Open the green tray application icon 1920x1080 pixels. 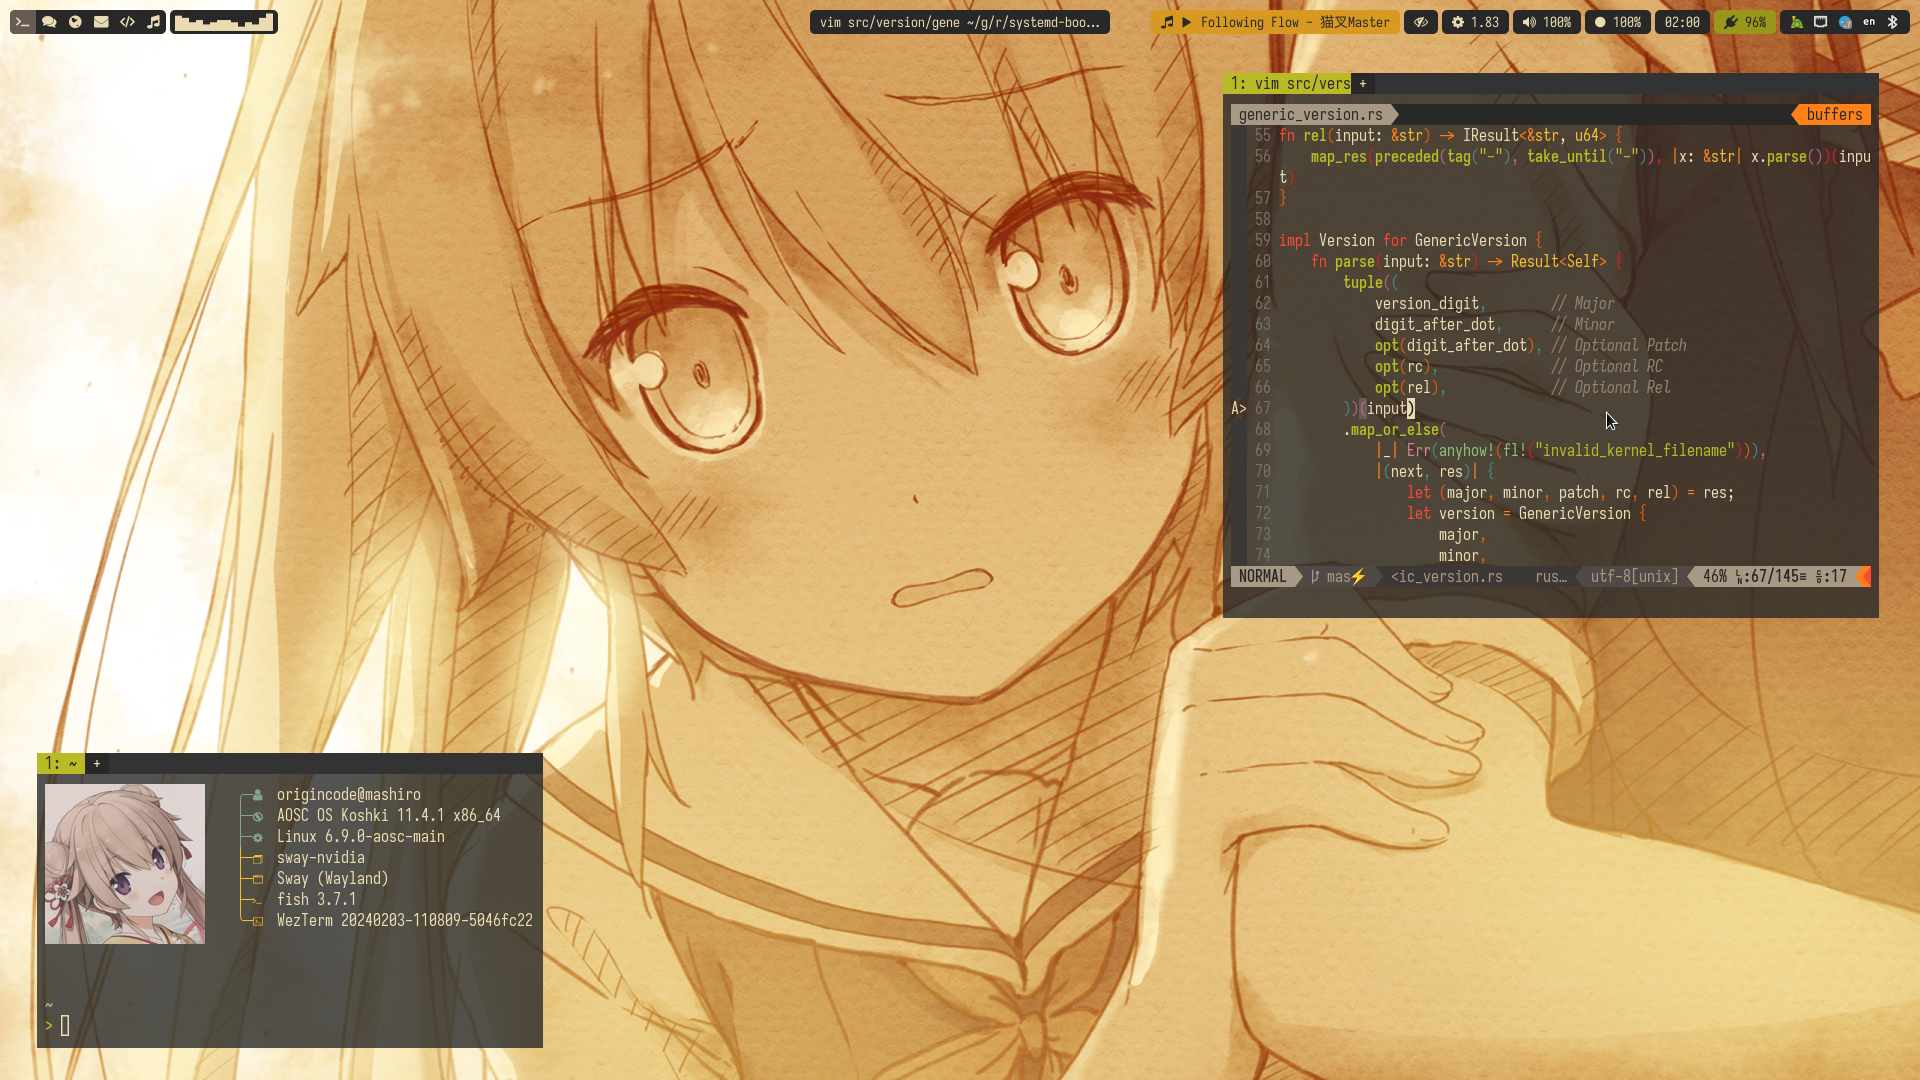(1797, 22)
